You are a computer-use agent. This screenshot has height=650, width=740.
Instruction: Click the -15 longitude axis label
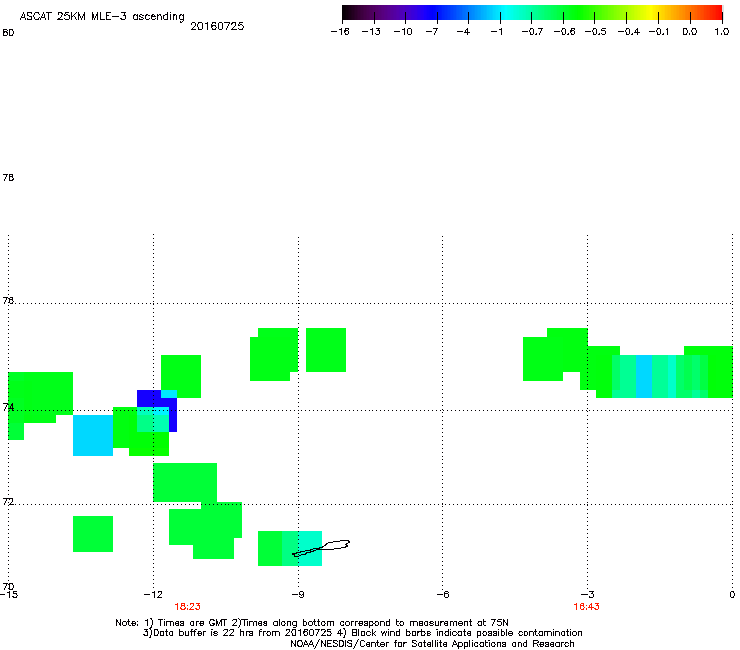(x=8, y=595)
